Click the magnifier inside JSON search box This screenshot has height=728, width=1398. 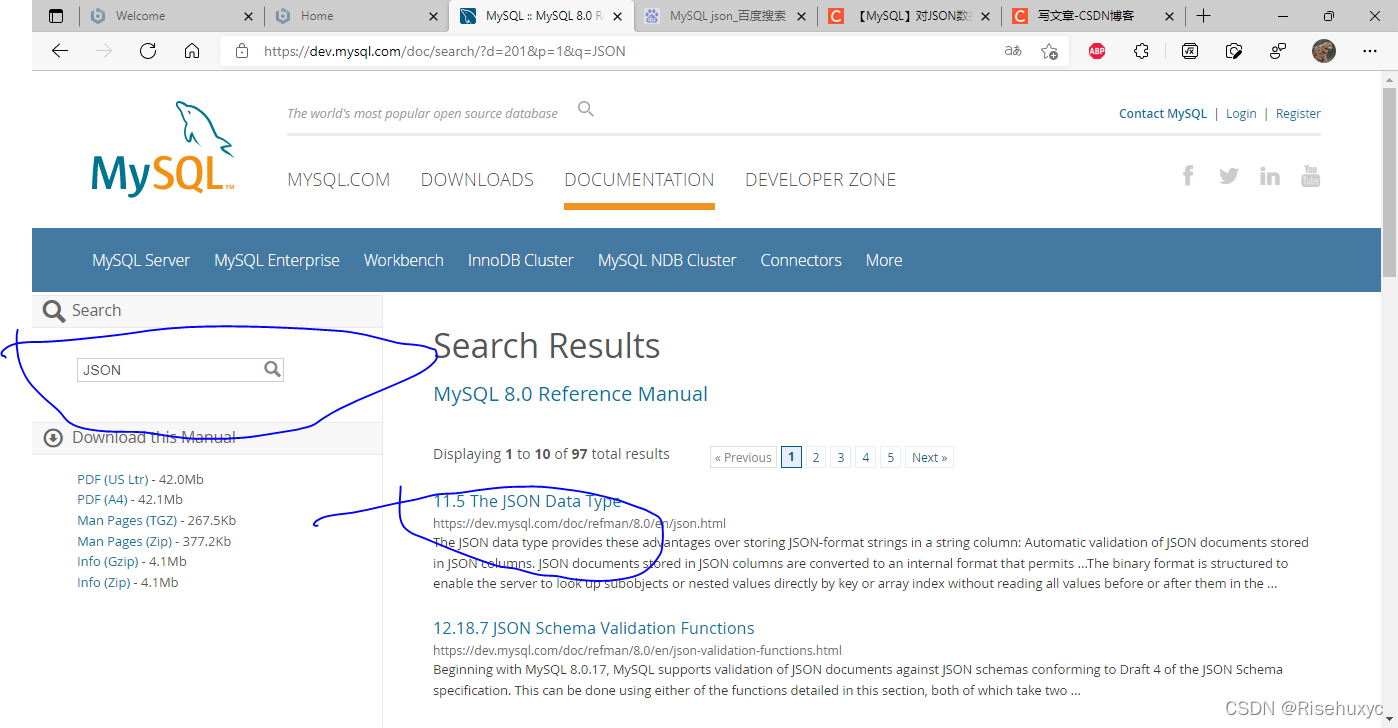tap(272, 369)
